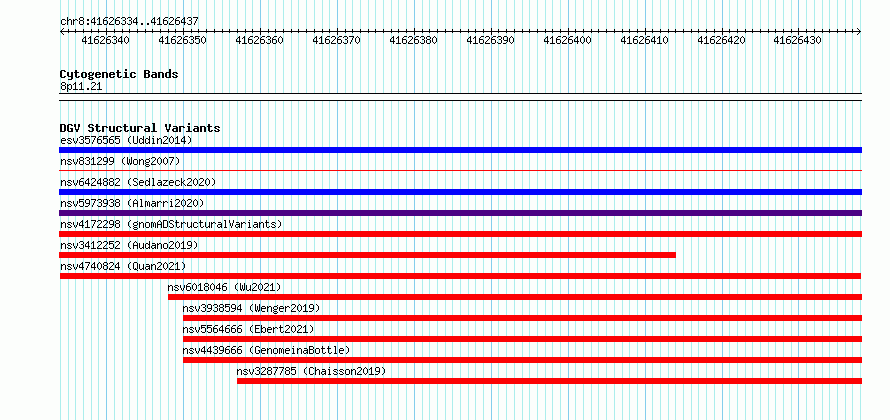
Task: Select the shorter red nsv3412252 bar
Action: 367,255
